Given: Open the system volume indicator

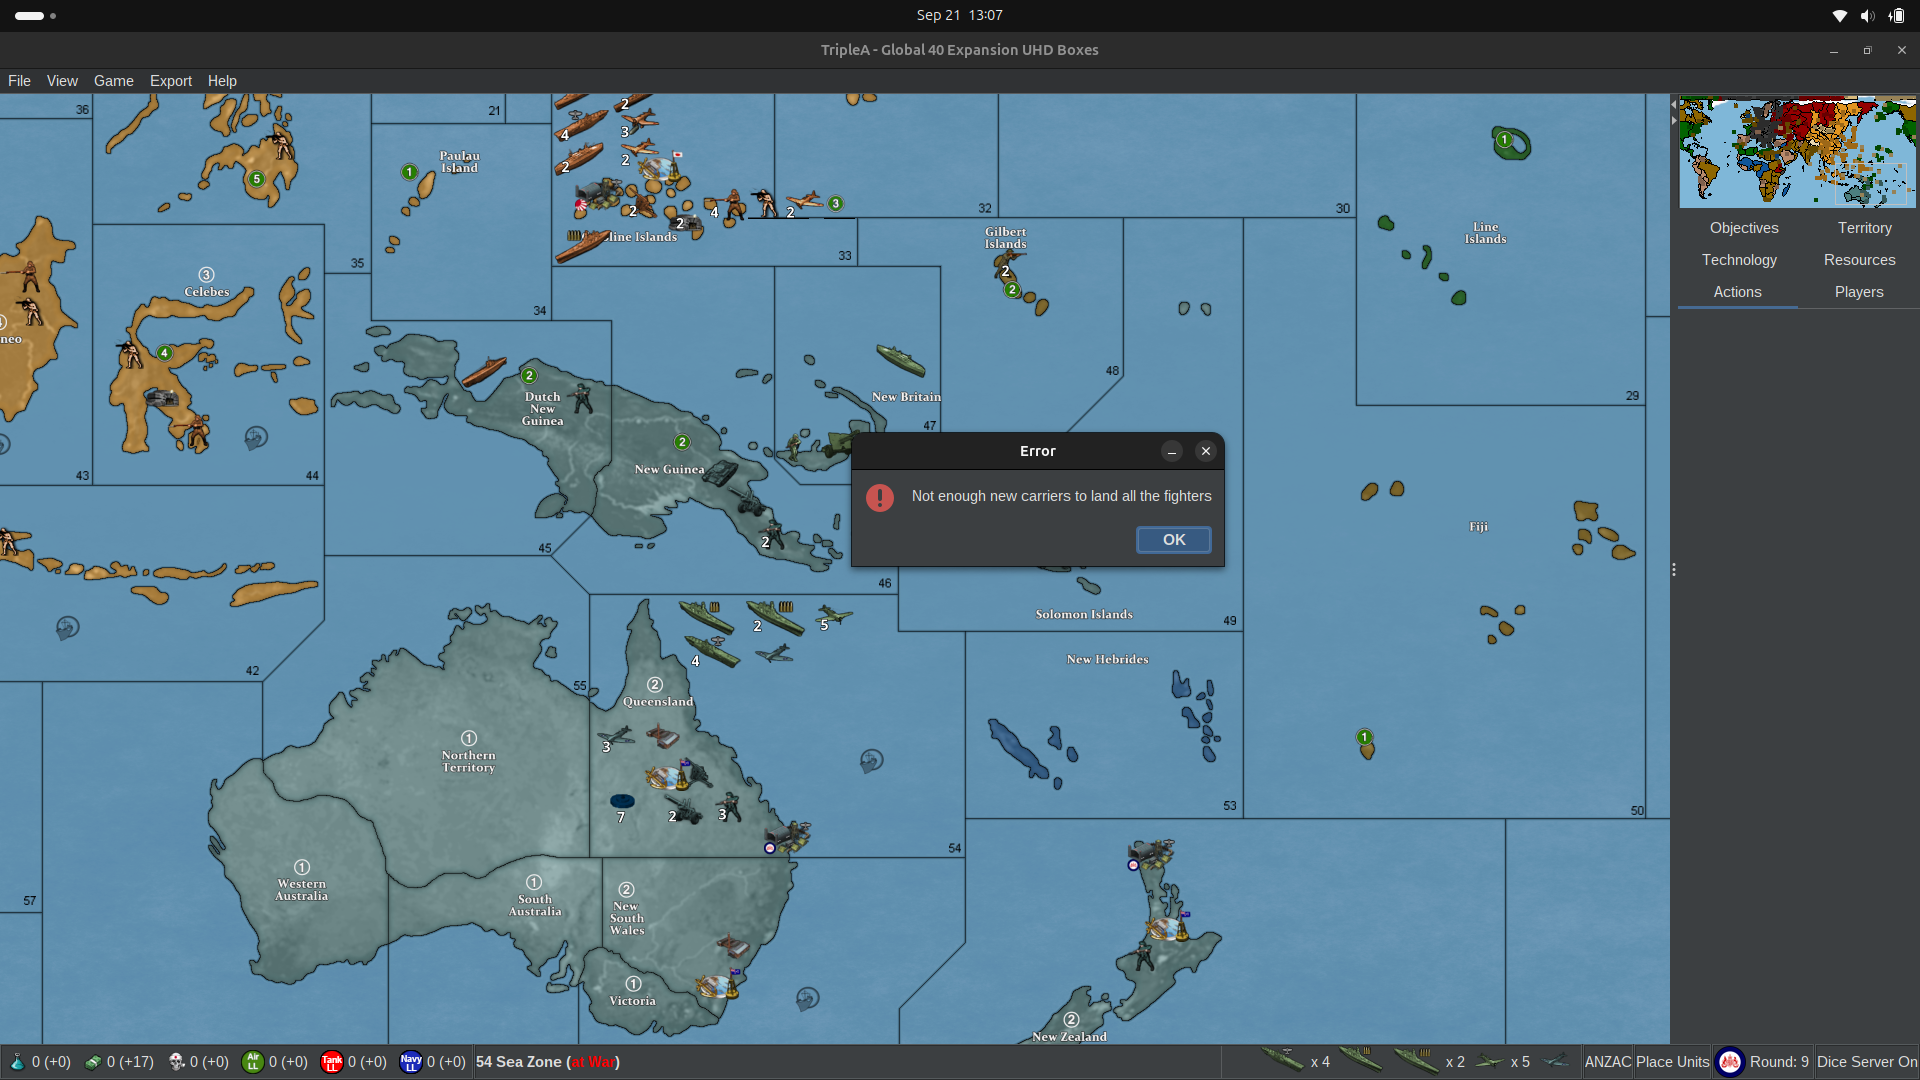Looking at the screenshot, I should pyautogui.click(x=1867, y=16).
